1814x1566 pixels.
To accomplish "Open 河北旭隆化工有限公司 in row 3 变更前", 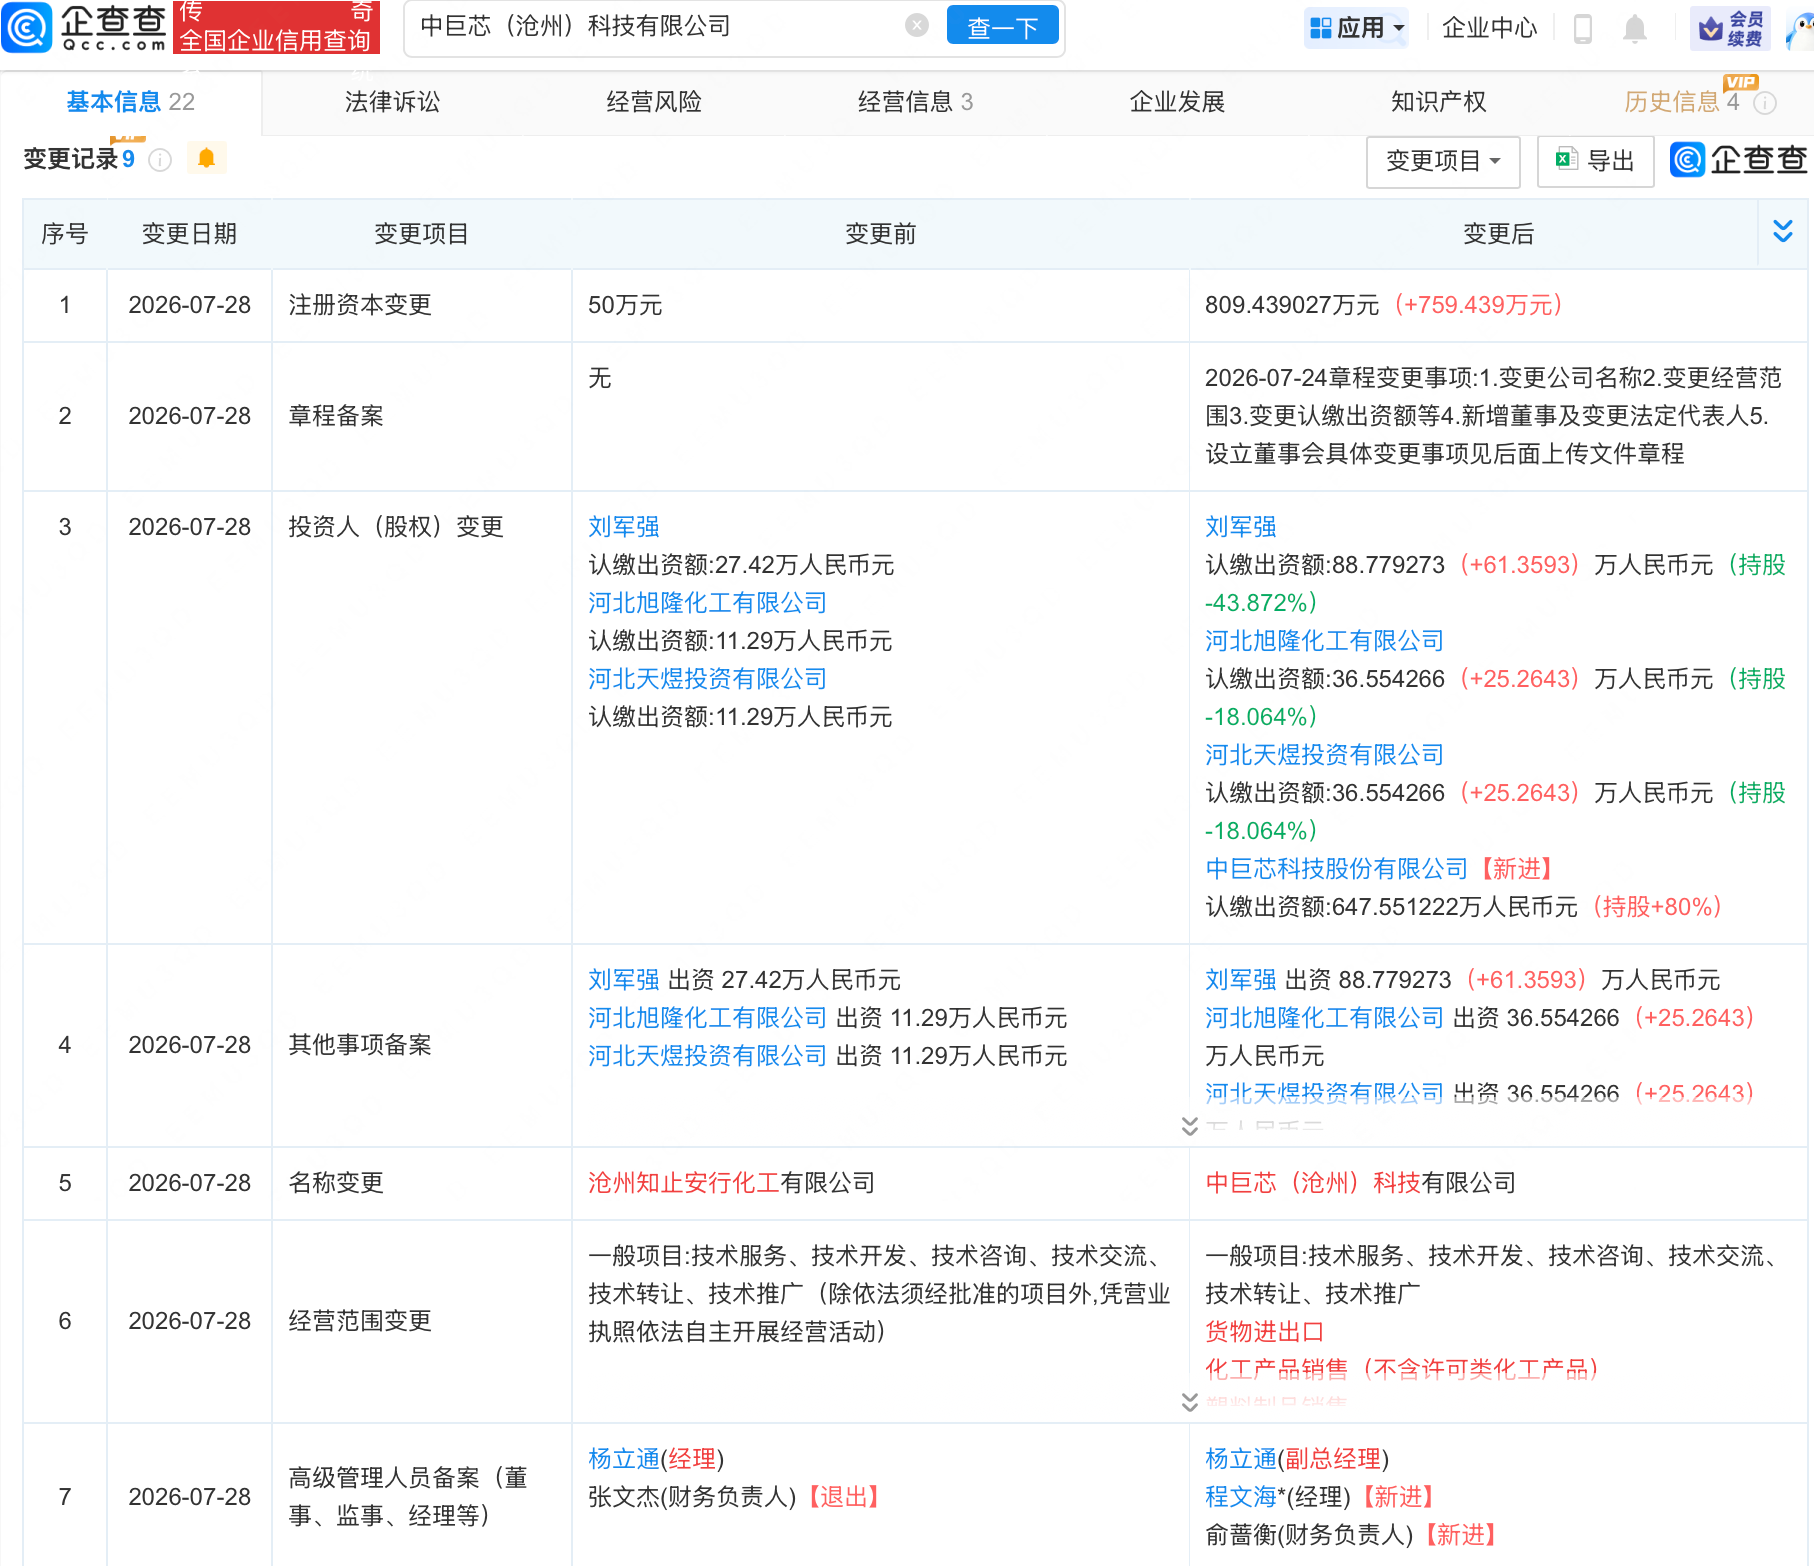I will tap(707, 603).
